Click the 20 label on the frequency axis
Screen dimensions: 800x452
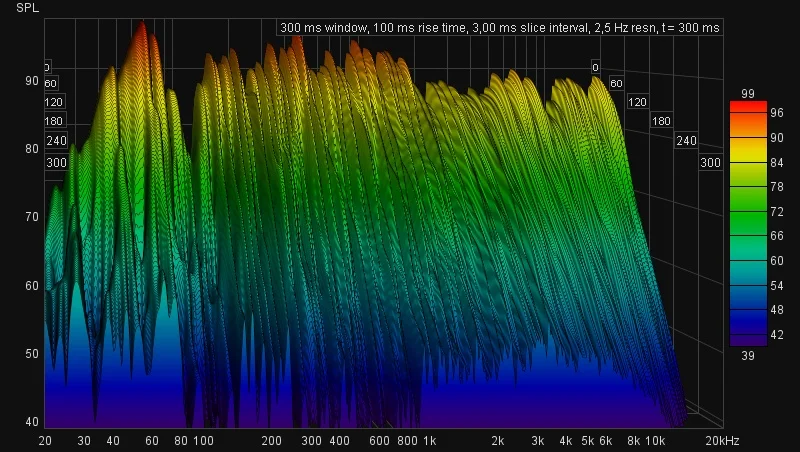[45, 441]
